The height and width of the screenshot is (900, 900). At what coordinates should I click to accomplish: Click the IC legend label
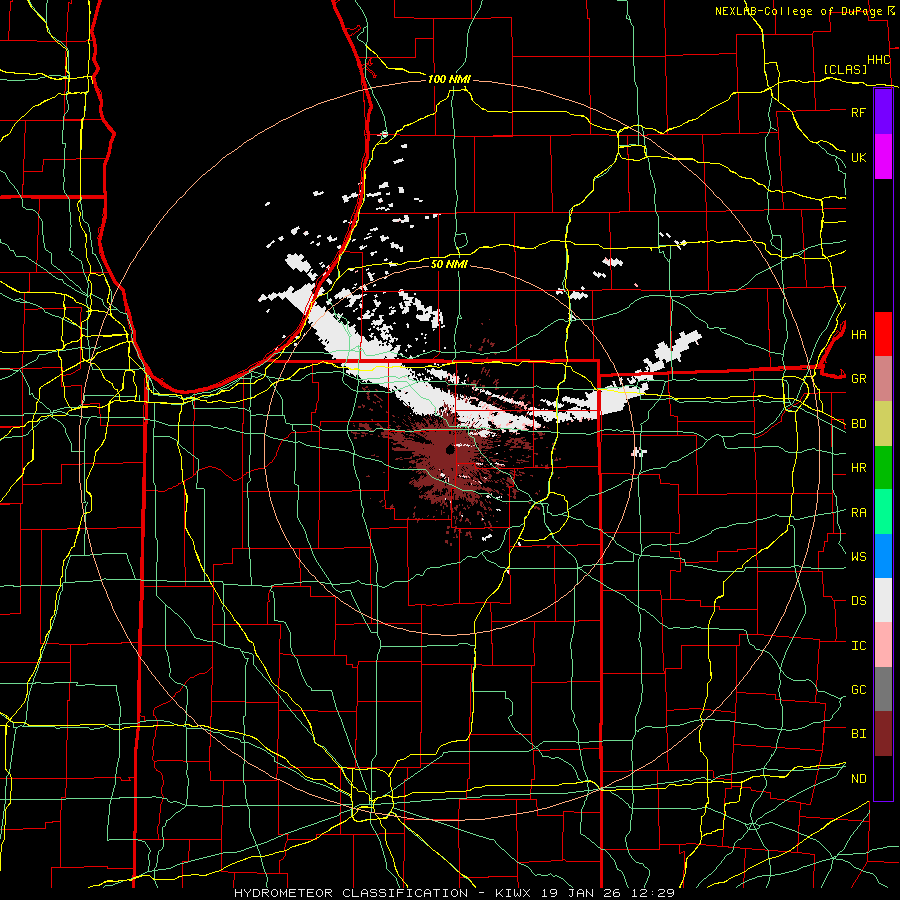tap(858, 646)
